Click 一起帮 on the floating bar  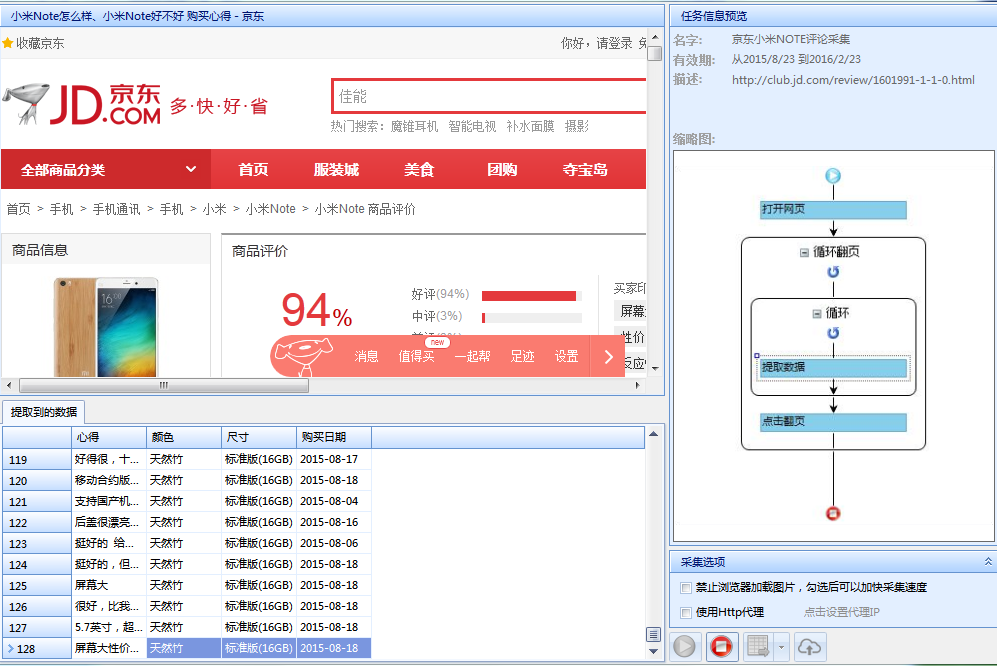[472, 356]
